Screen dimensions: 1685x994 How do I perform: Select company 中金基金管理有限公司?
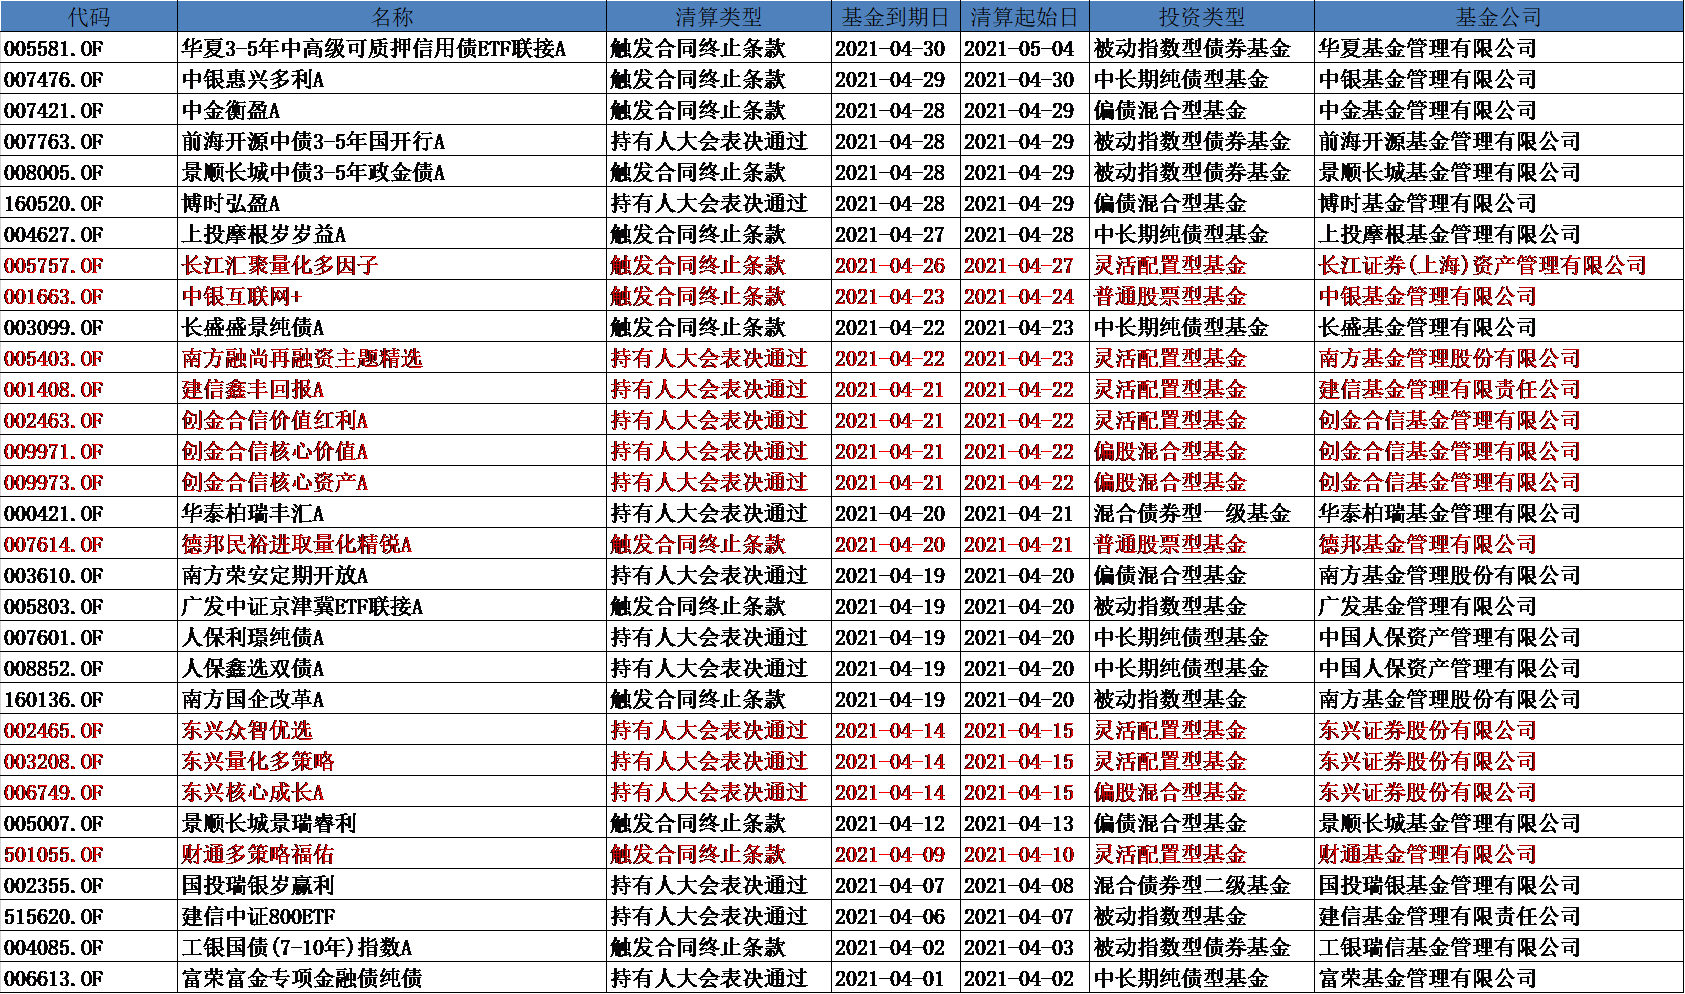click(x=1428, y=111)
